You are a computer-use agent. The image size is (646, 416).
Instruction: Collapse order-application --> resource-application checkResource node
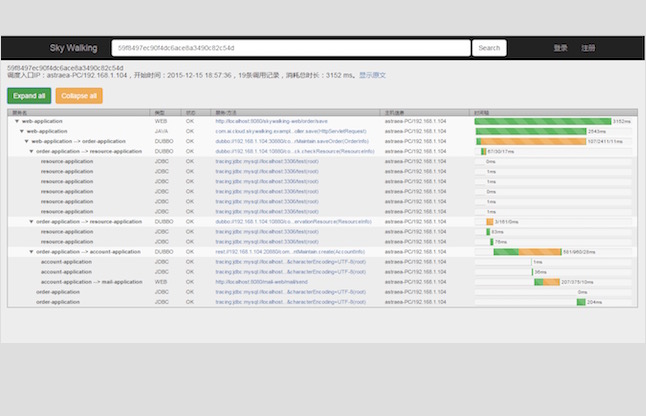tap(31, 151)
